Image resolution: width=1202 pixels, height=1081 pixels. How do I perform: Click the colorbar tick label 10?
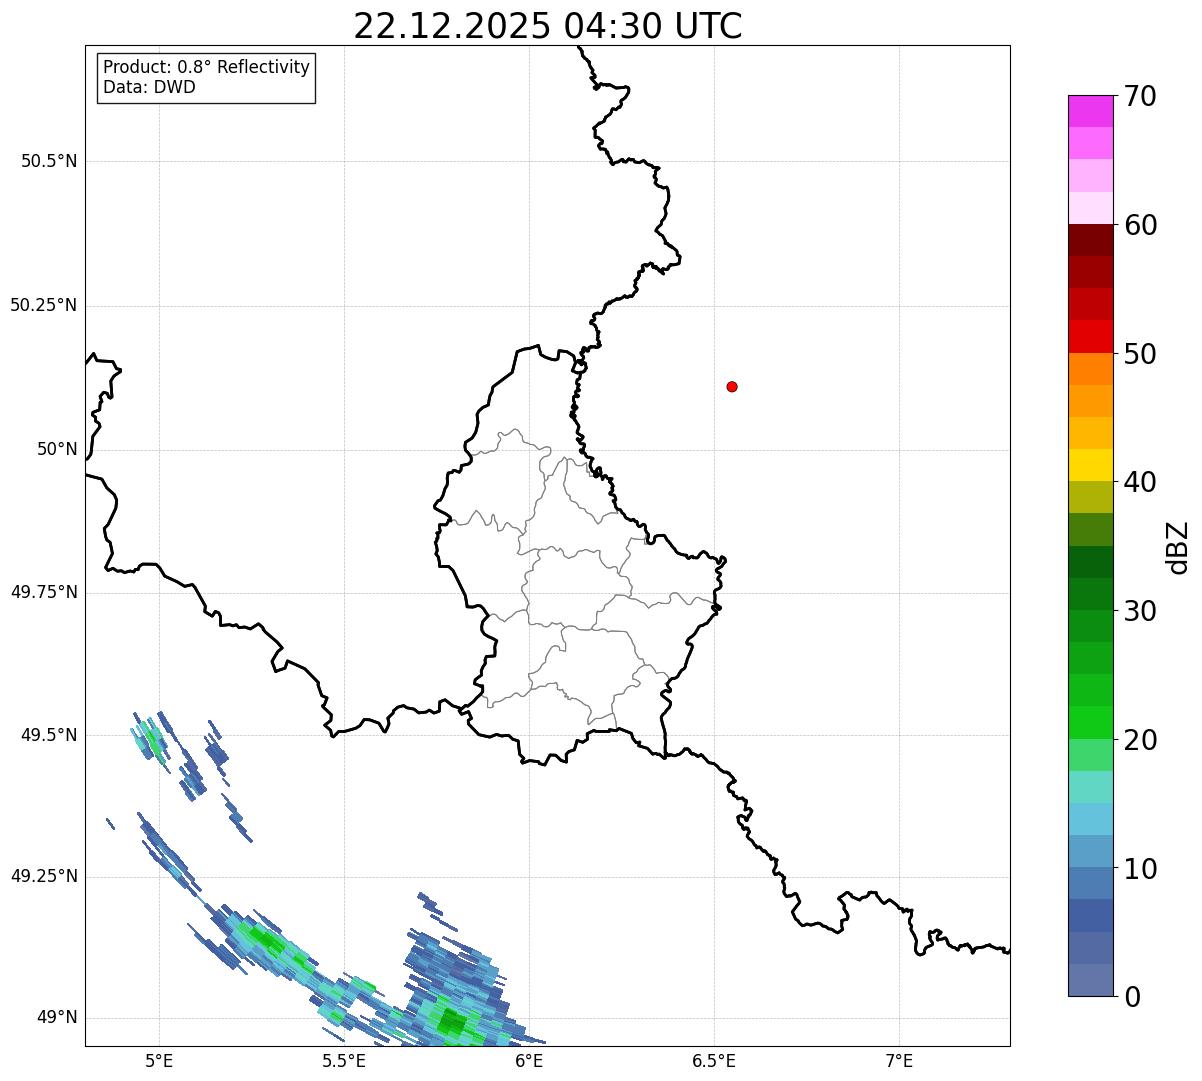(1140, 868)
